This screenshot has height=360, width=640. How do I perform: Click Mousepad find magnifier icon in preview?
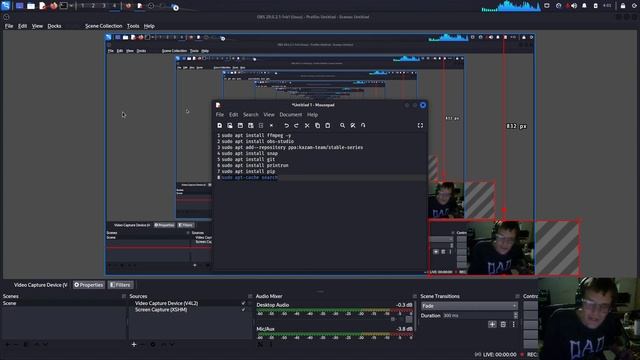pyautogui.click(x=342, y=126)
